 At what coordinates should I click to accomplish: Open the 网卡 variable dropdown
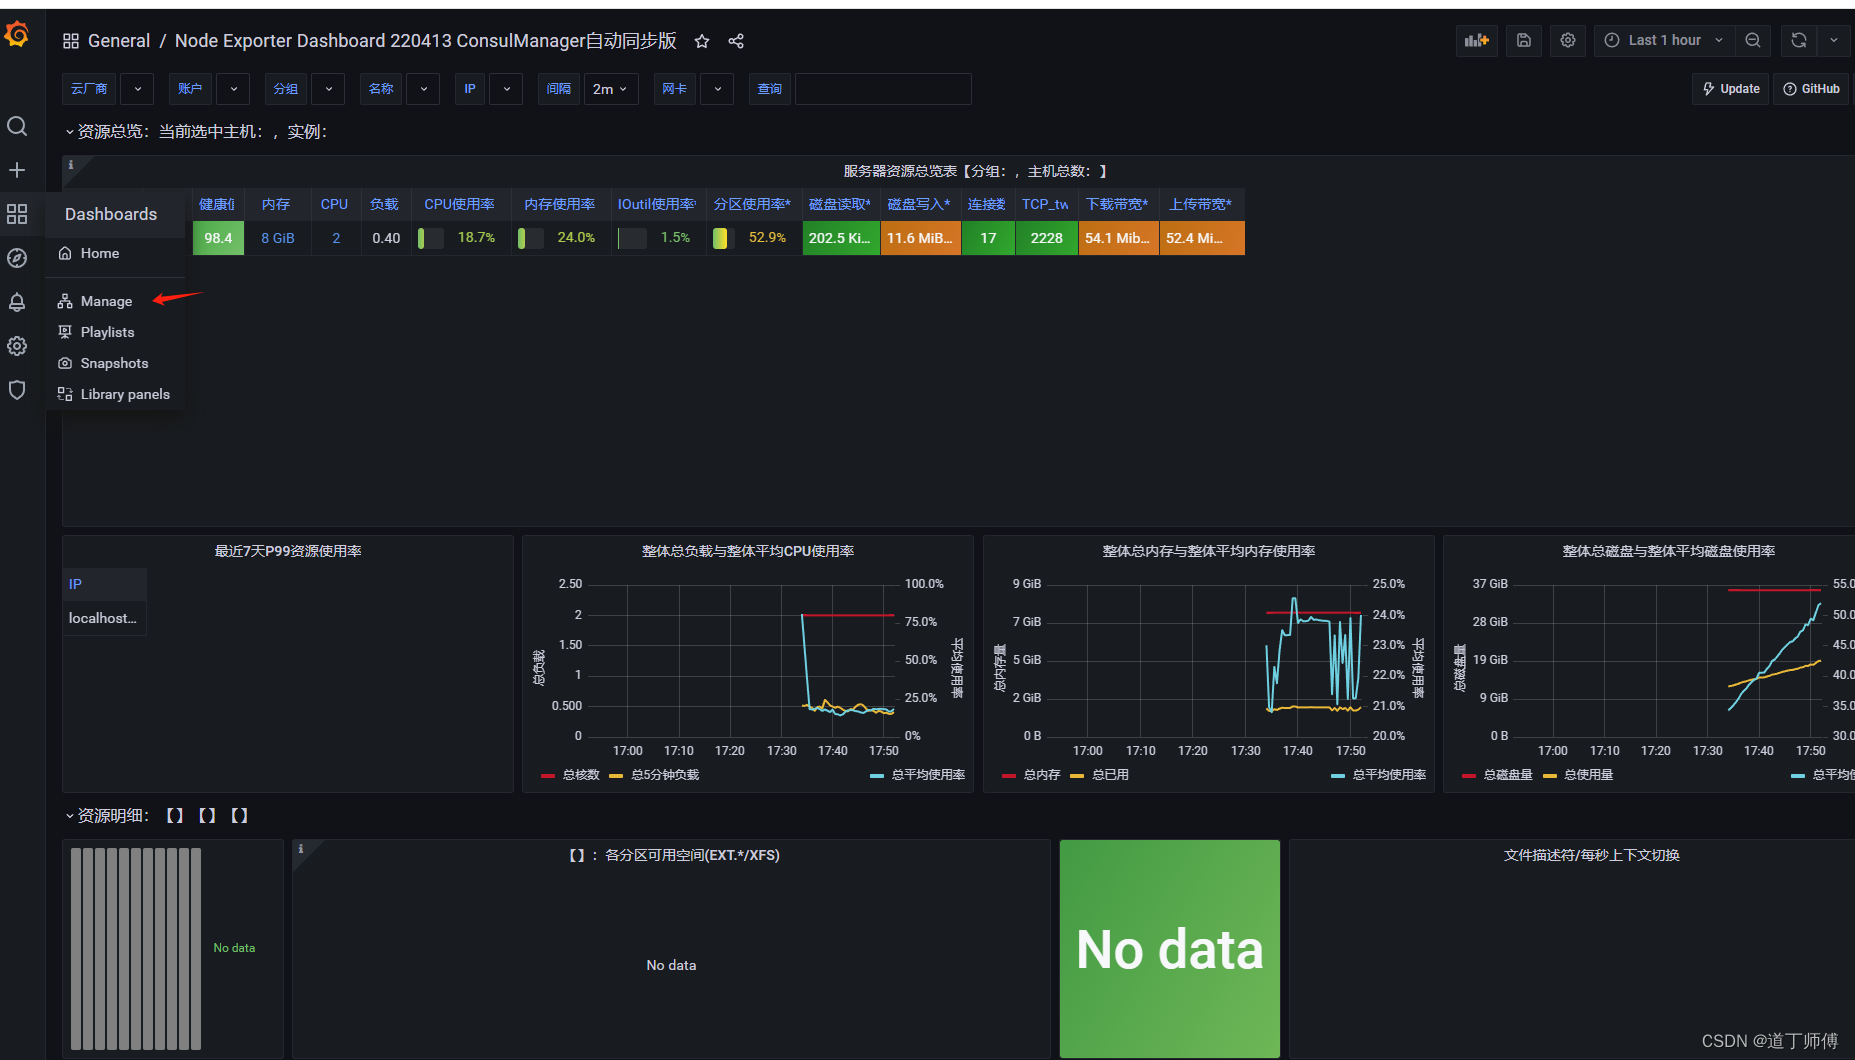click(718, 89)
